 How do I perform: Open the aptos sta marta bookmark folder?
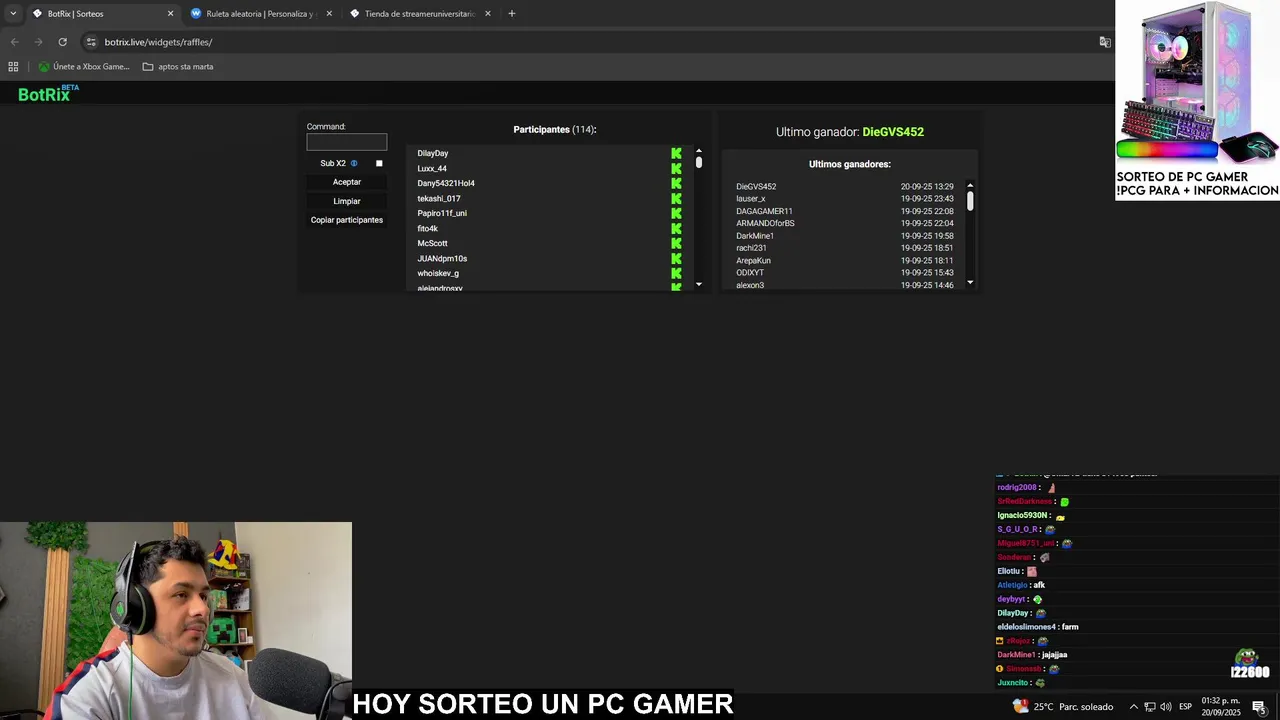tap(178, 67)
